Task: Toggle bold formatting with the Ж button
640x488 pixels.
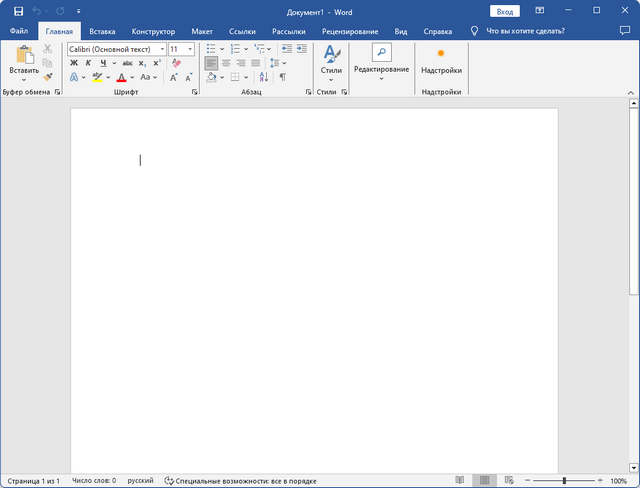Action: [x=73, y=63]
